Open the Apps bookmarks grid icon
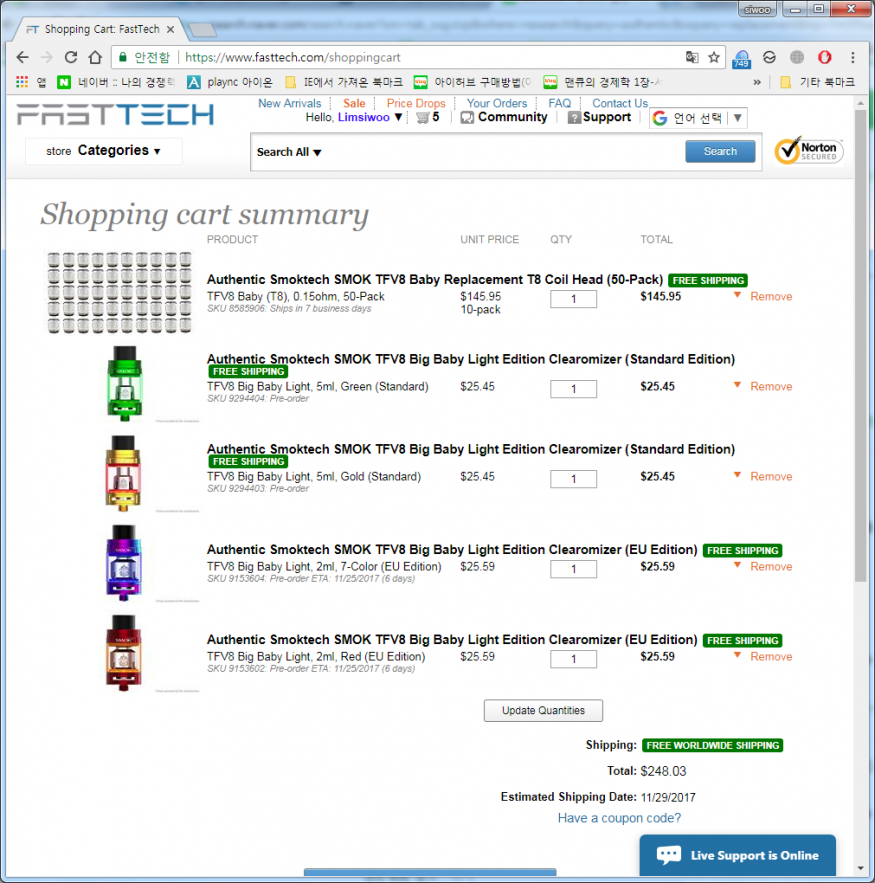 [22, 82]
